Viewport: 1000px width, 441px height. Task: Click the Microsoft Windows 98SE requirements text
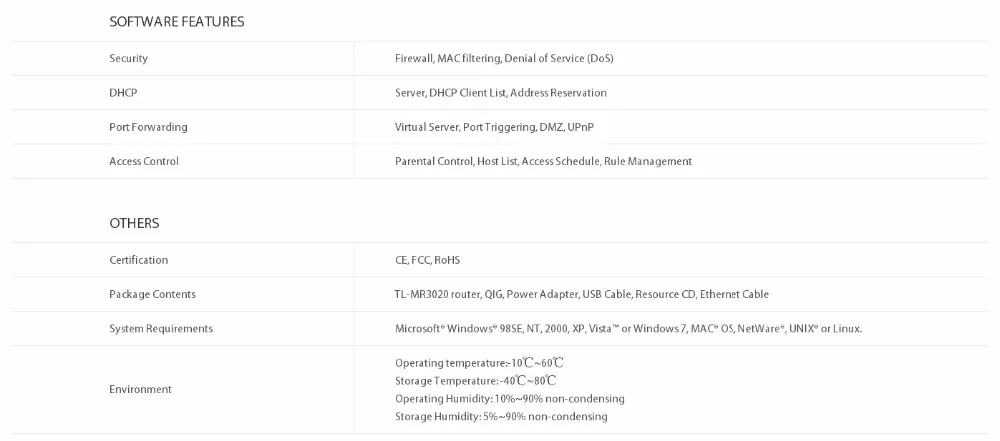628,329
